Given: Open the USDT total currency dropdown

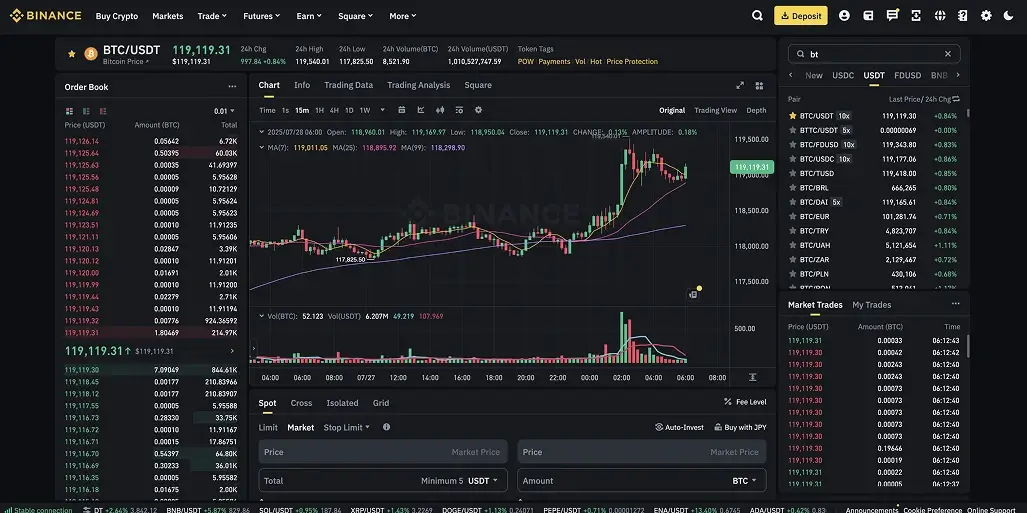Looking at the screenshot, I should click(483, 480).
